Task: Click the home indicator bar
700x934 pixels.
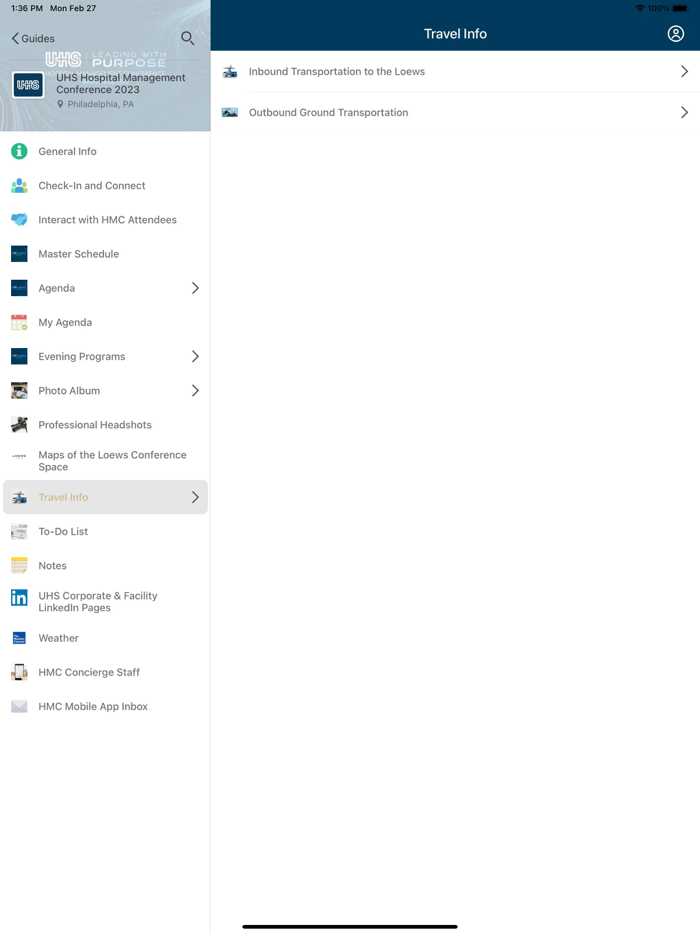Action: click(350, 926)
